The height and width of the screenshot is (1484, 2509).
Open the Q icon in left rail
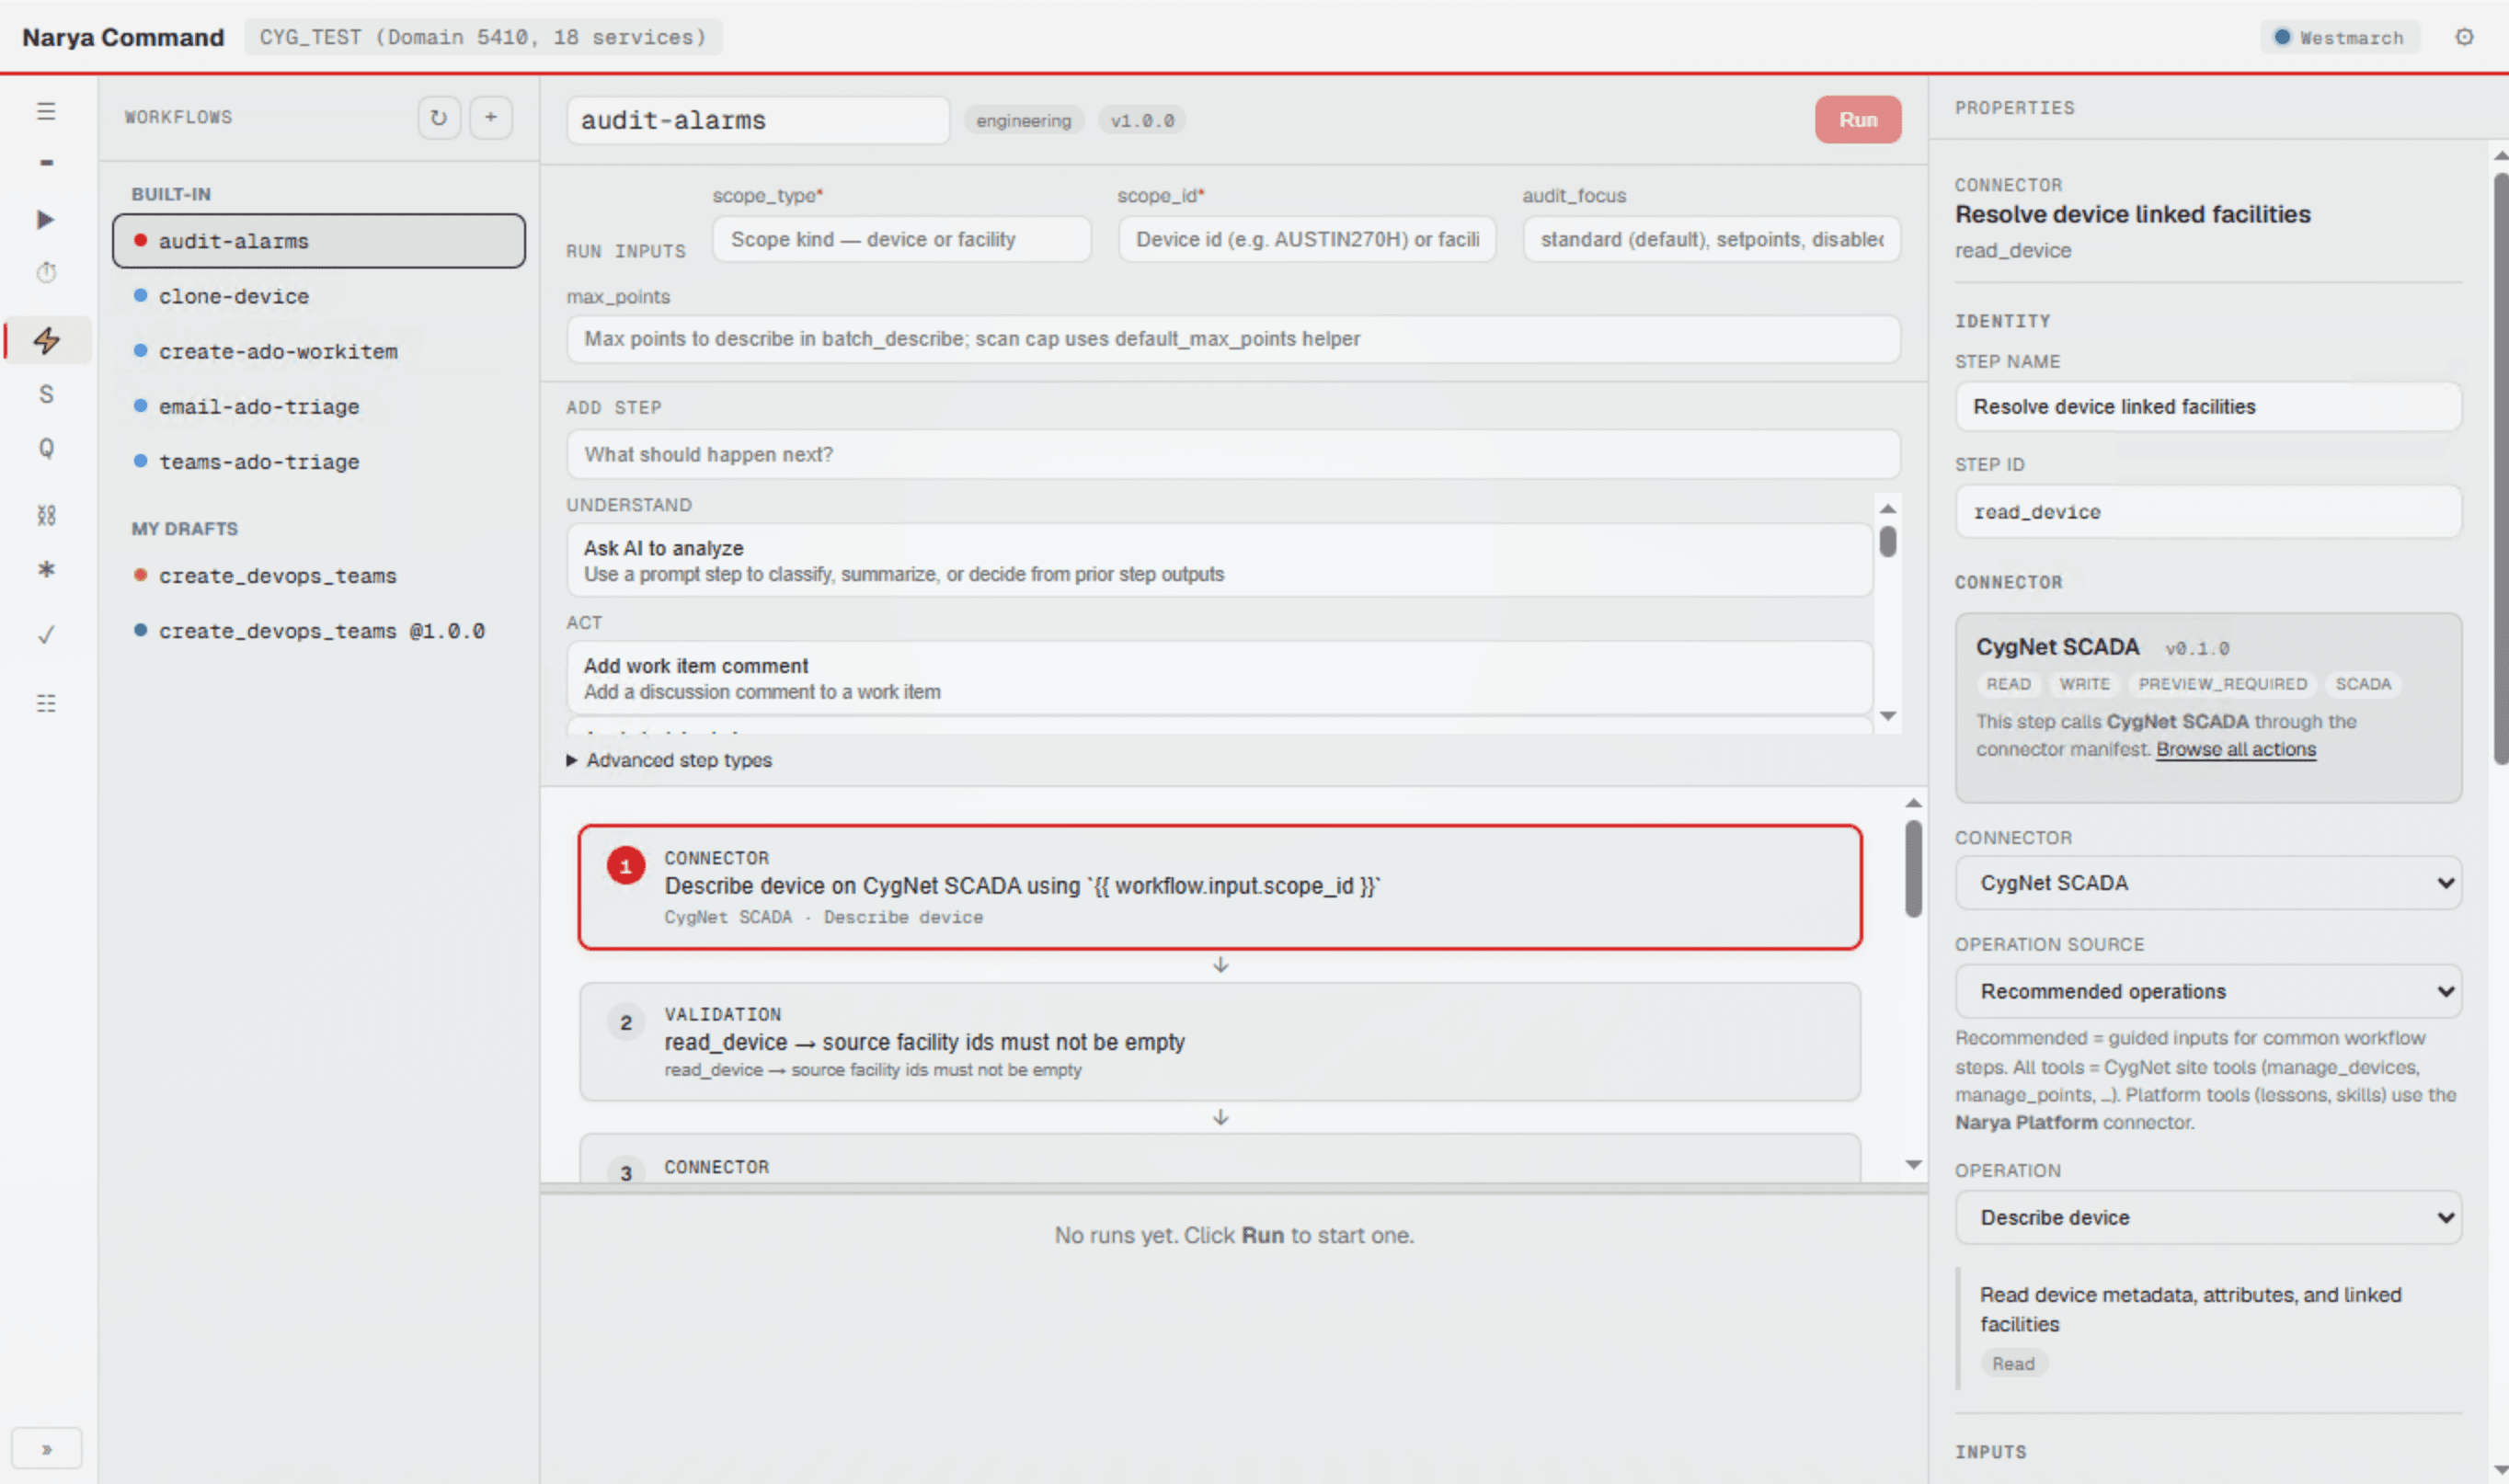tap(46, 448)
